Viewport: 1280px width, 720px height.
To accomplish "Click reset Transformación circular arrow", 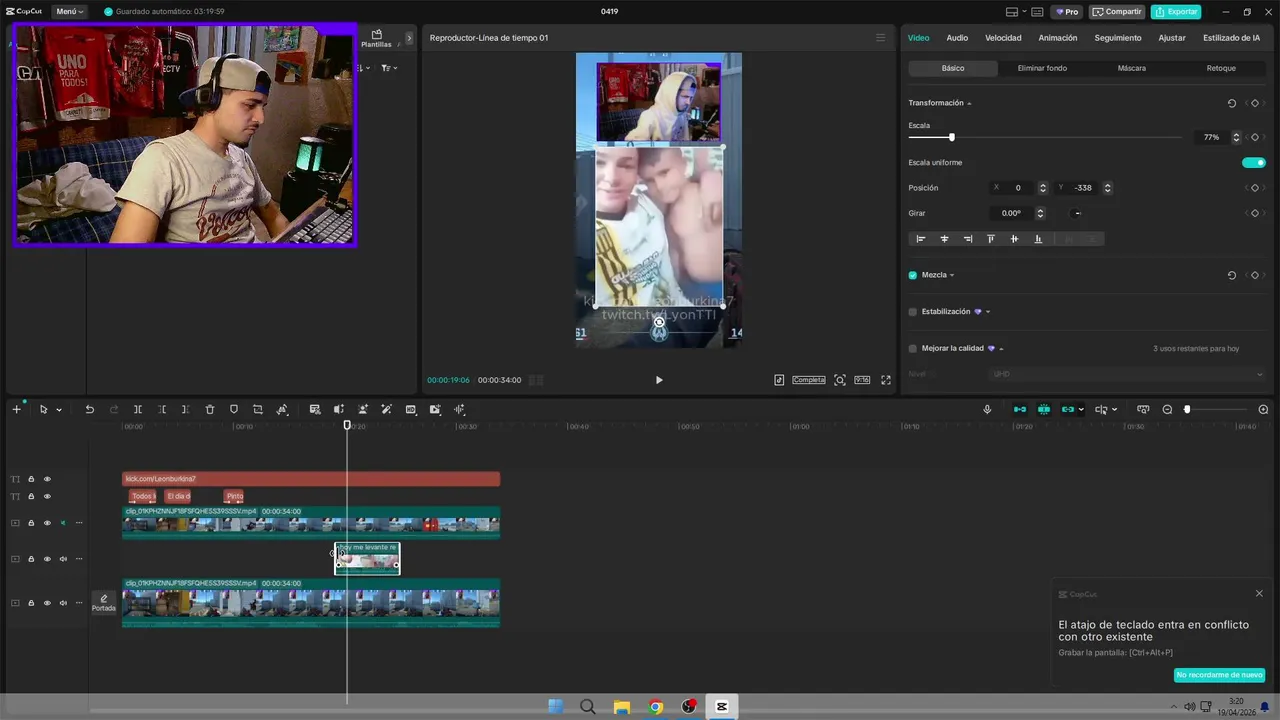I will [x=1232, y=103].
